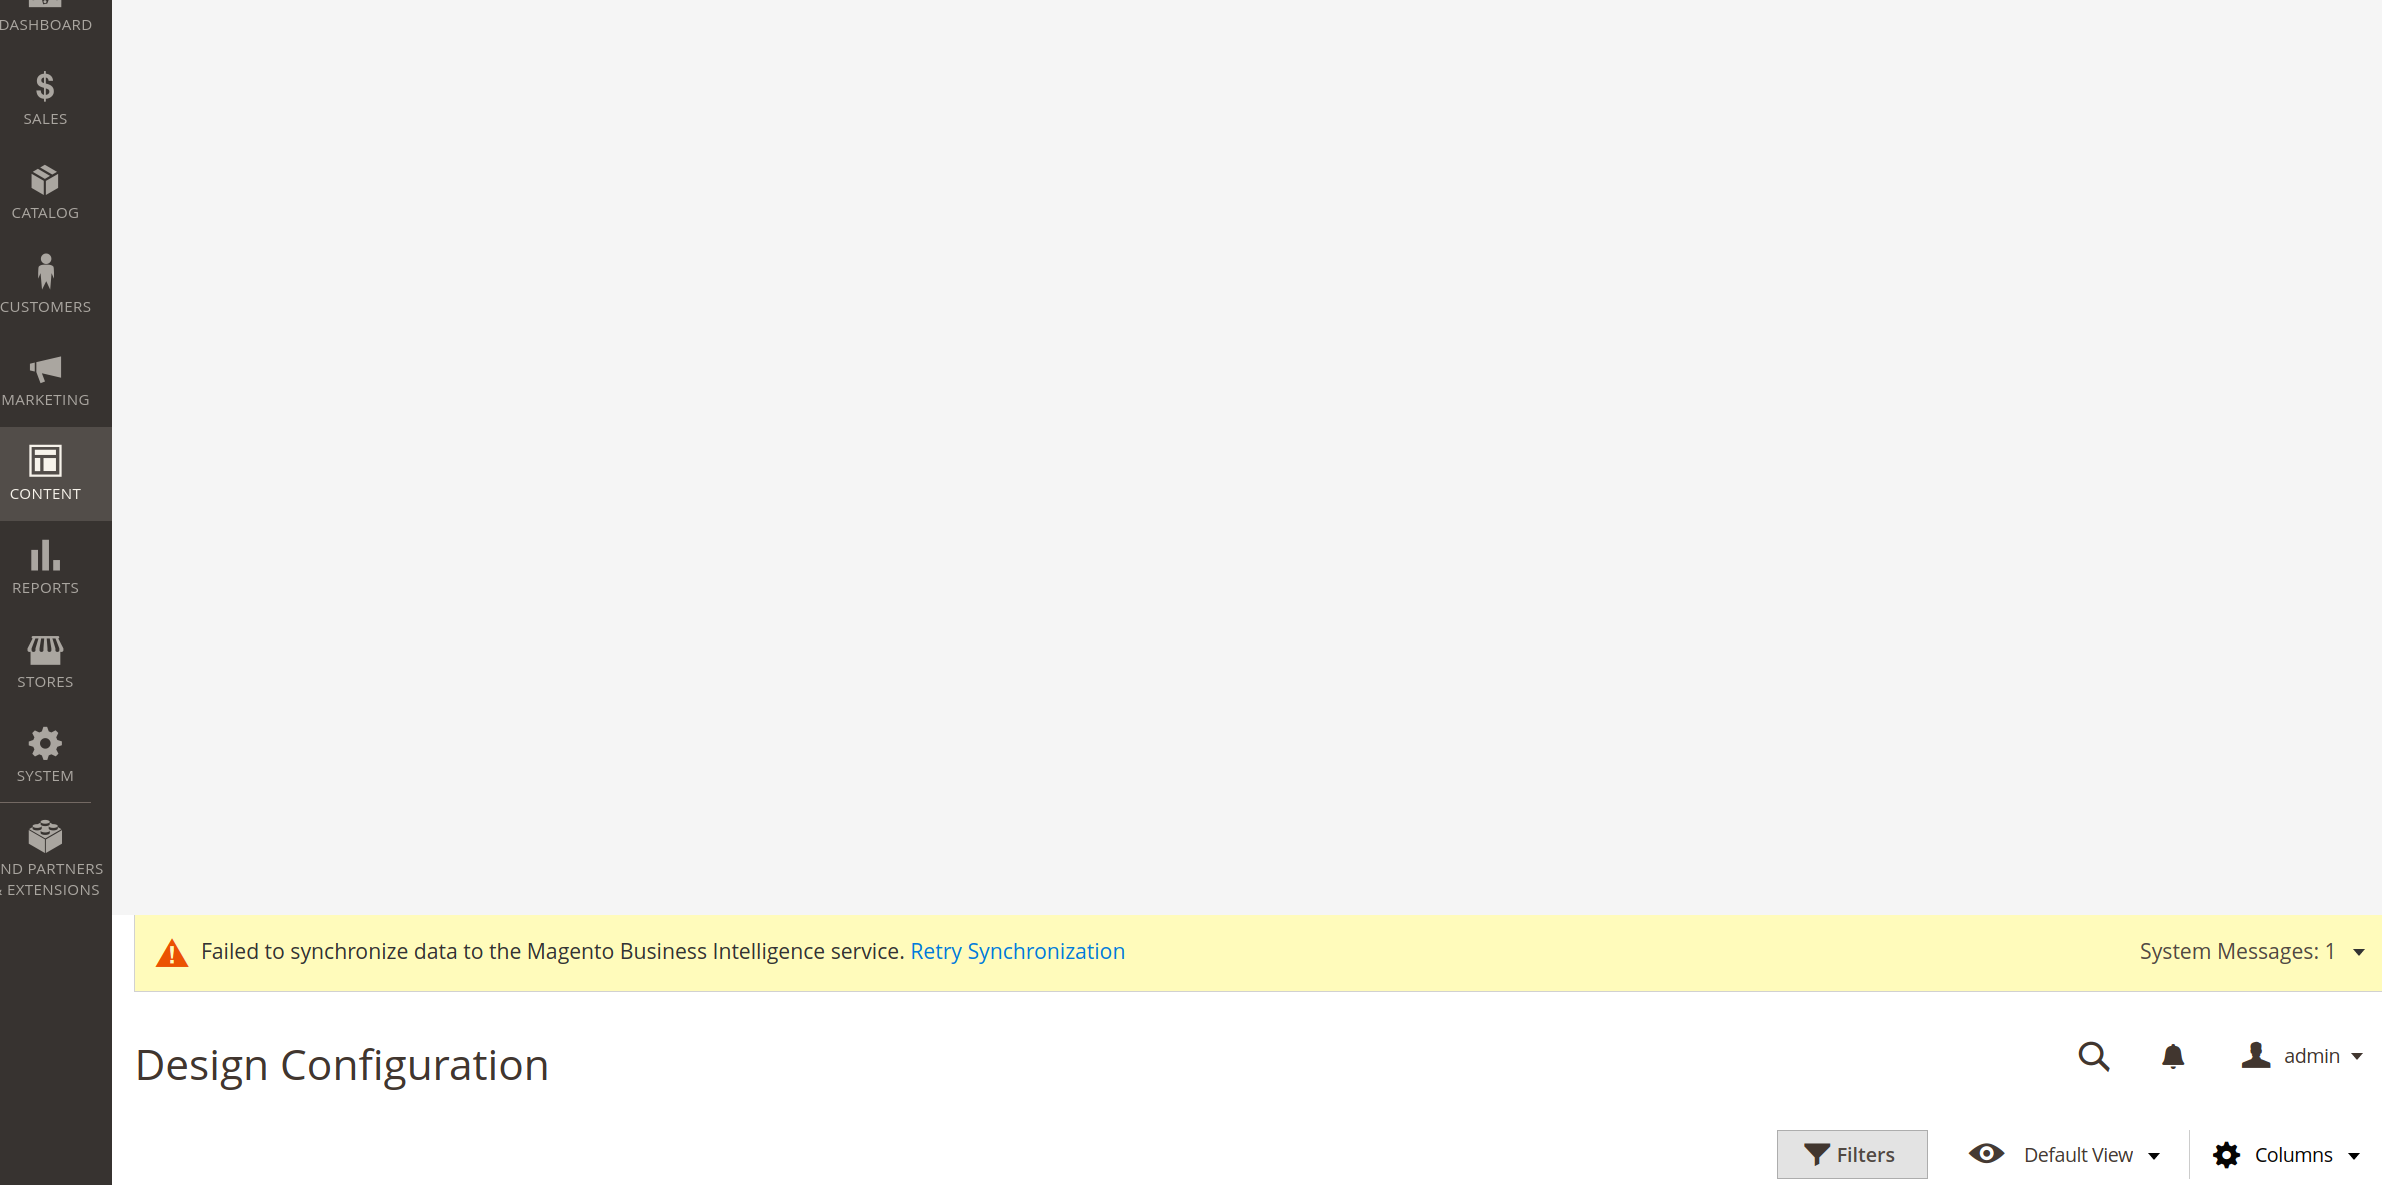Open the notifications bell
The width and height of the screenshot is (2382, 1185).
point(2171,1057)
